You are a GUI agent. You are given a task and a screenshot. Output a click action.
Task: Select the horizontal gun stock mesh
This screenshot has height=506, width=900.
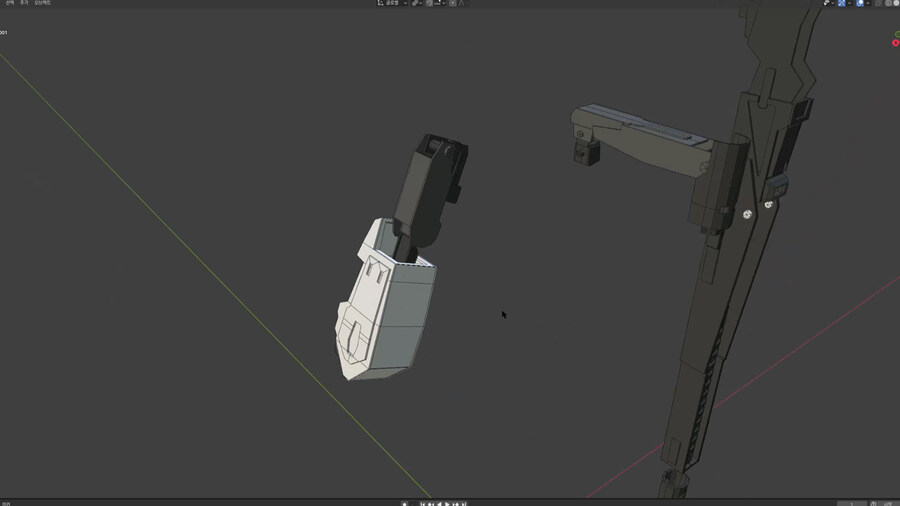click(643, 138)
